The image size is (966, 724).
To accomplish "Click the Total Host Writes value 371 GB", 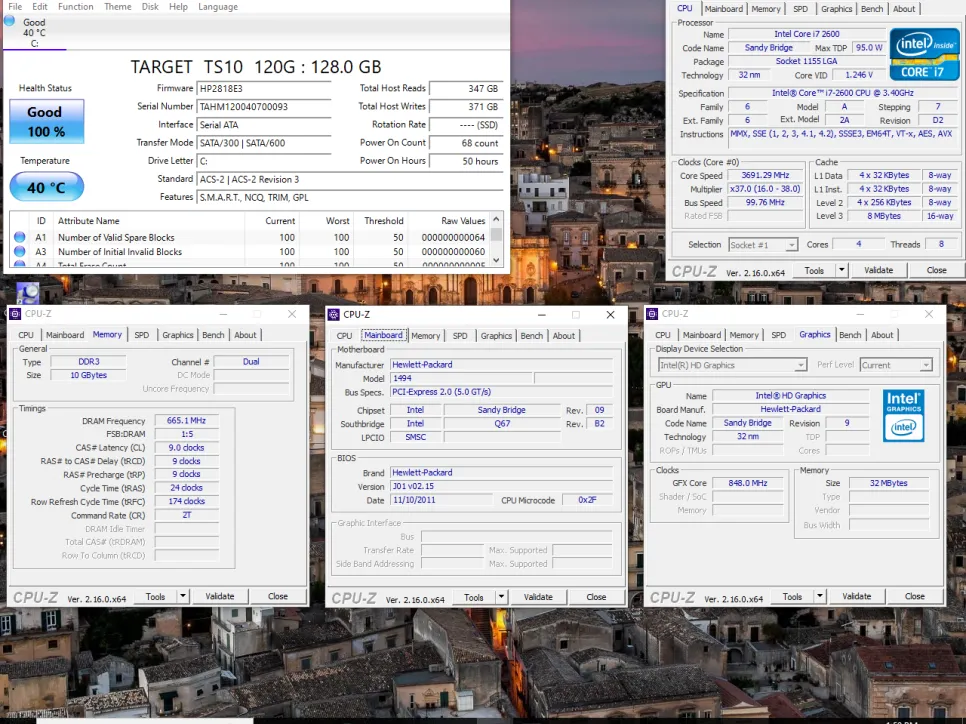I will (466, 107).
